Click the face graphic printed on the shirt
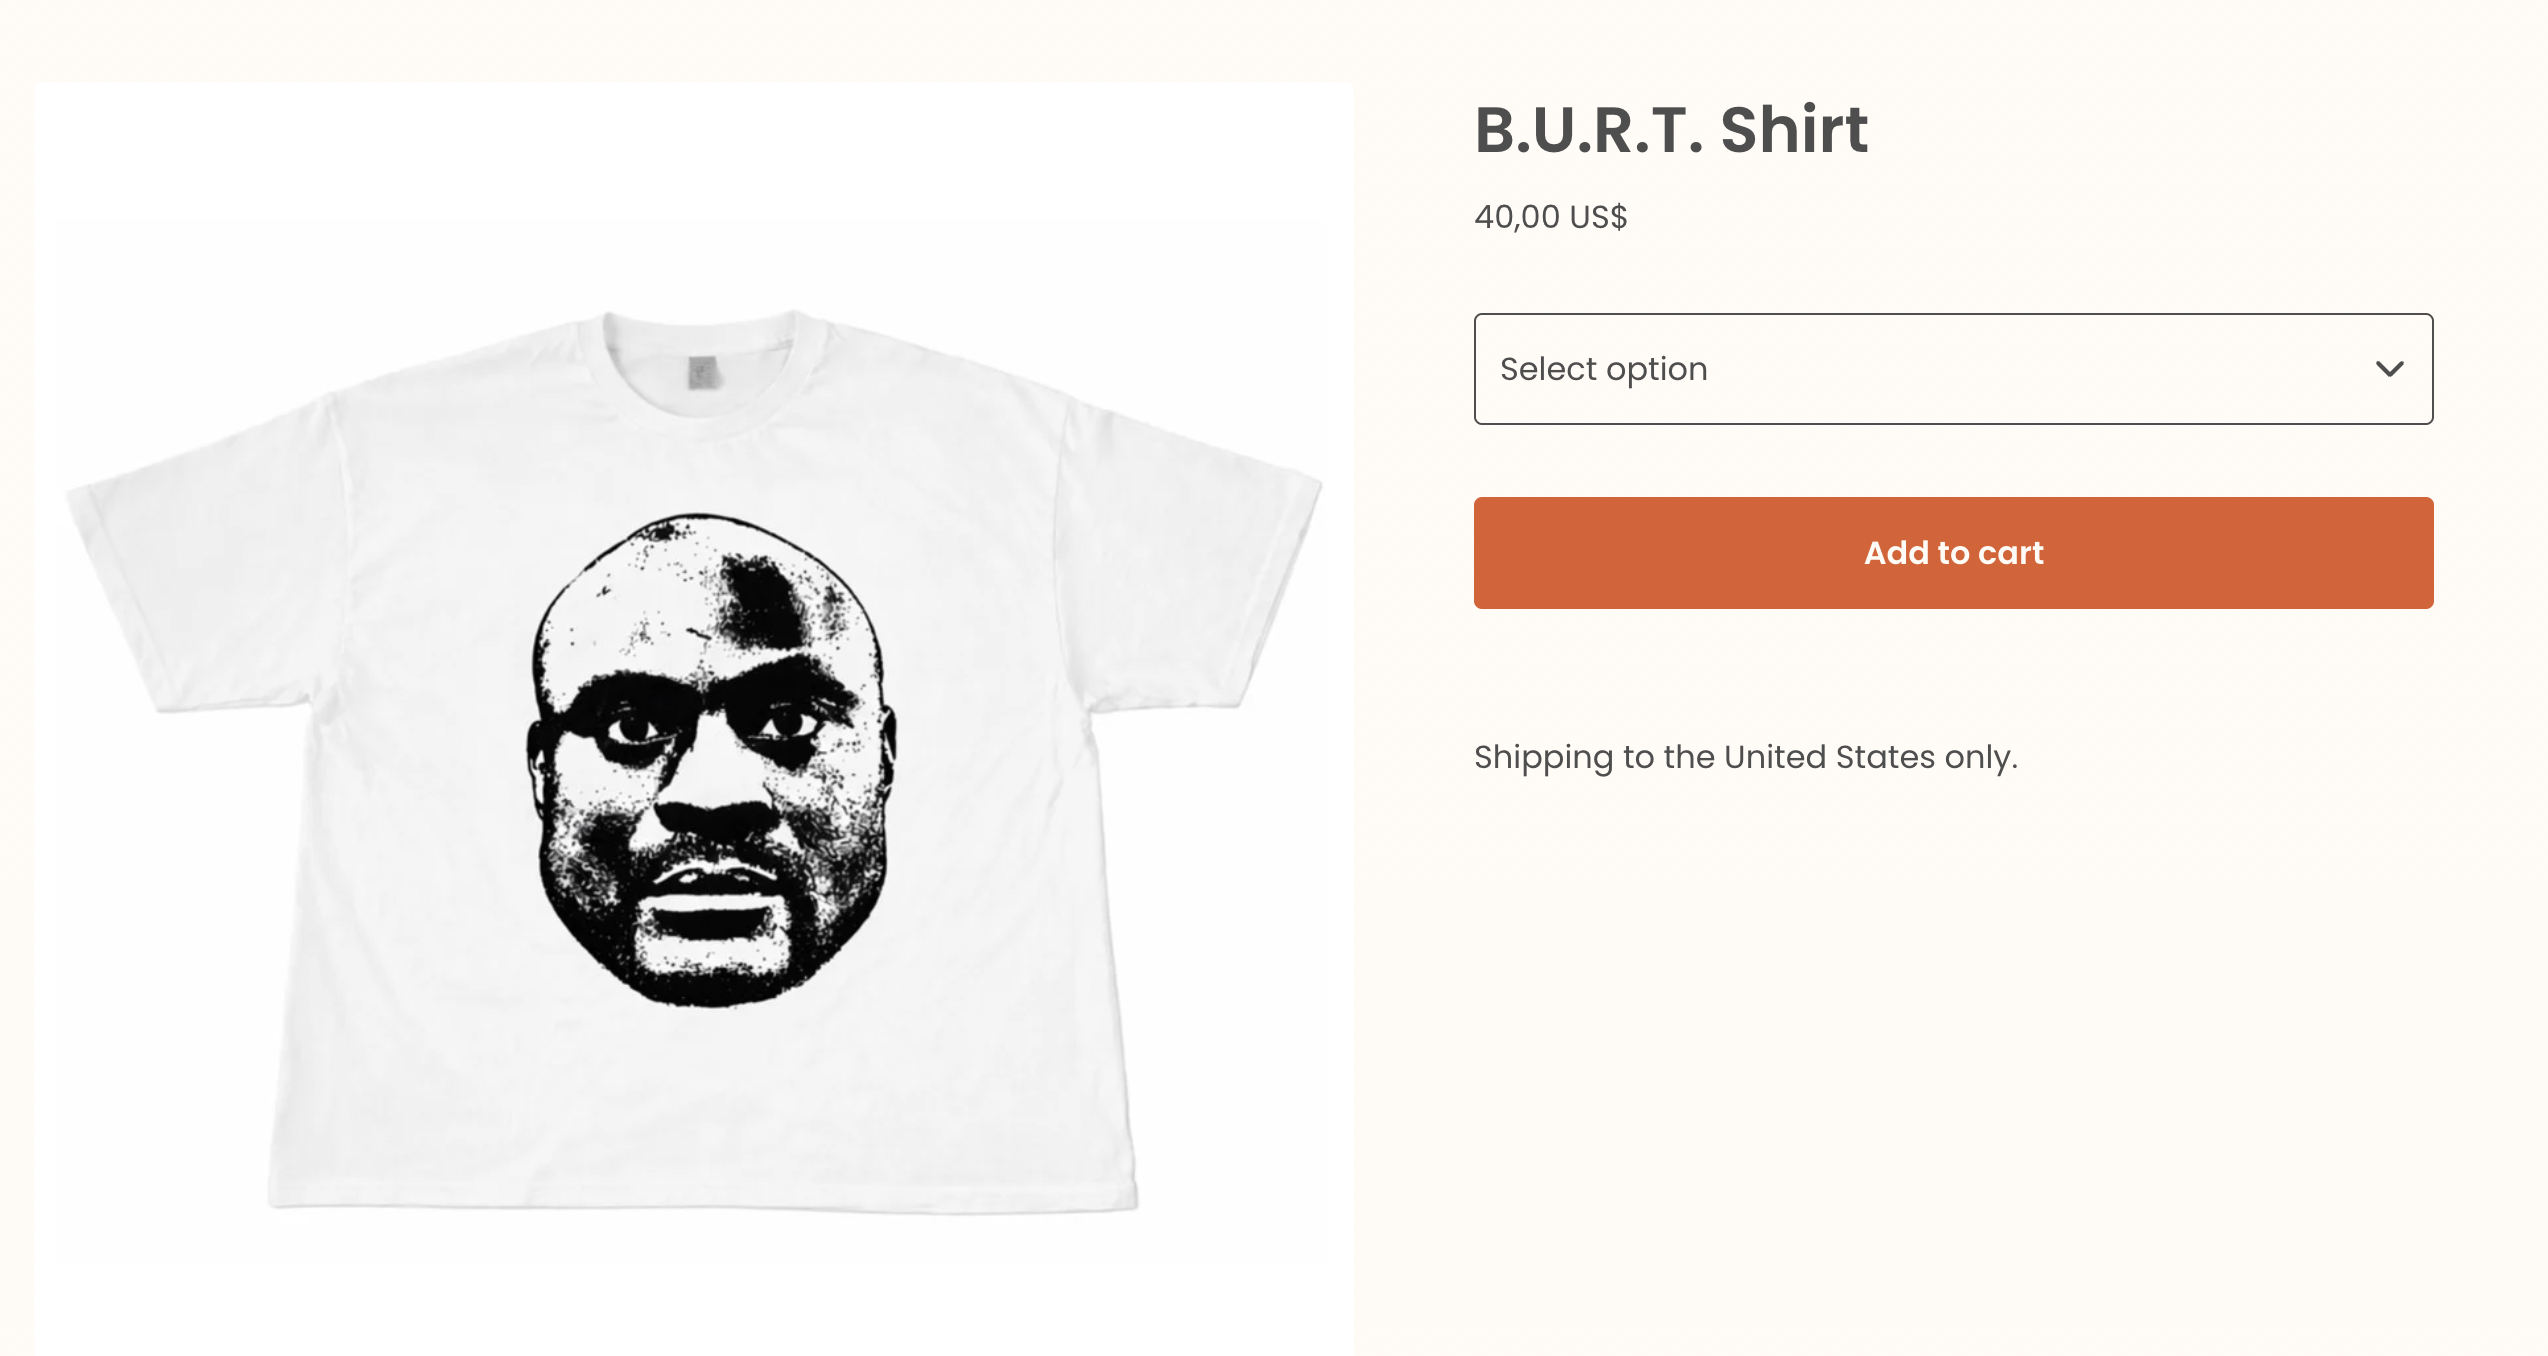Viewport: 2548px width, 1356px height. coord(711,760)
